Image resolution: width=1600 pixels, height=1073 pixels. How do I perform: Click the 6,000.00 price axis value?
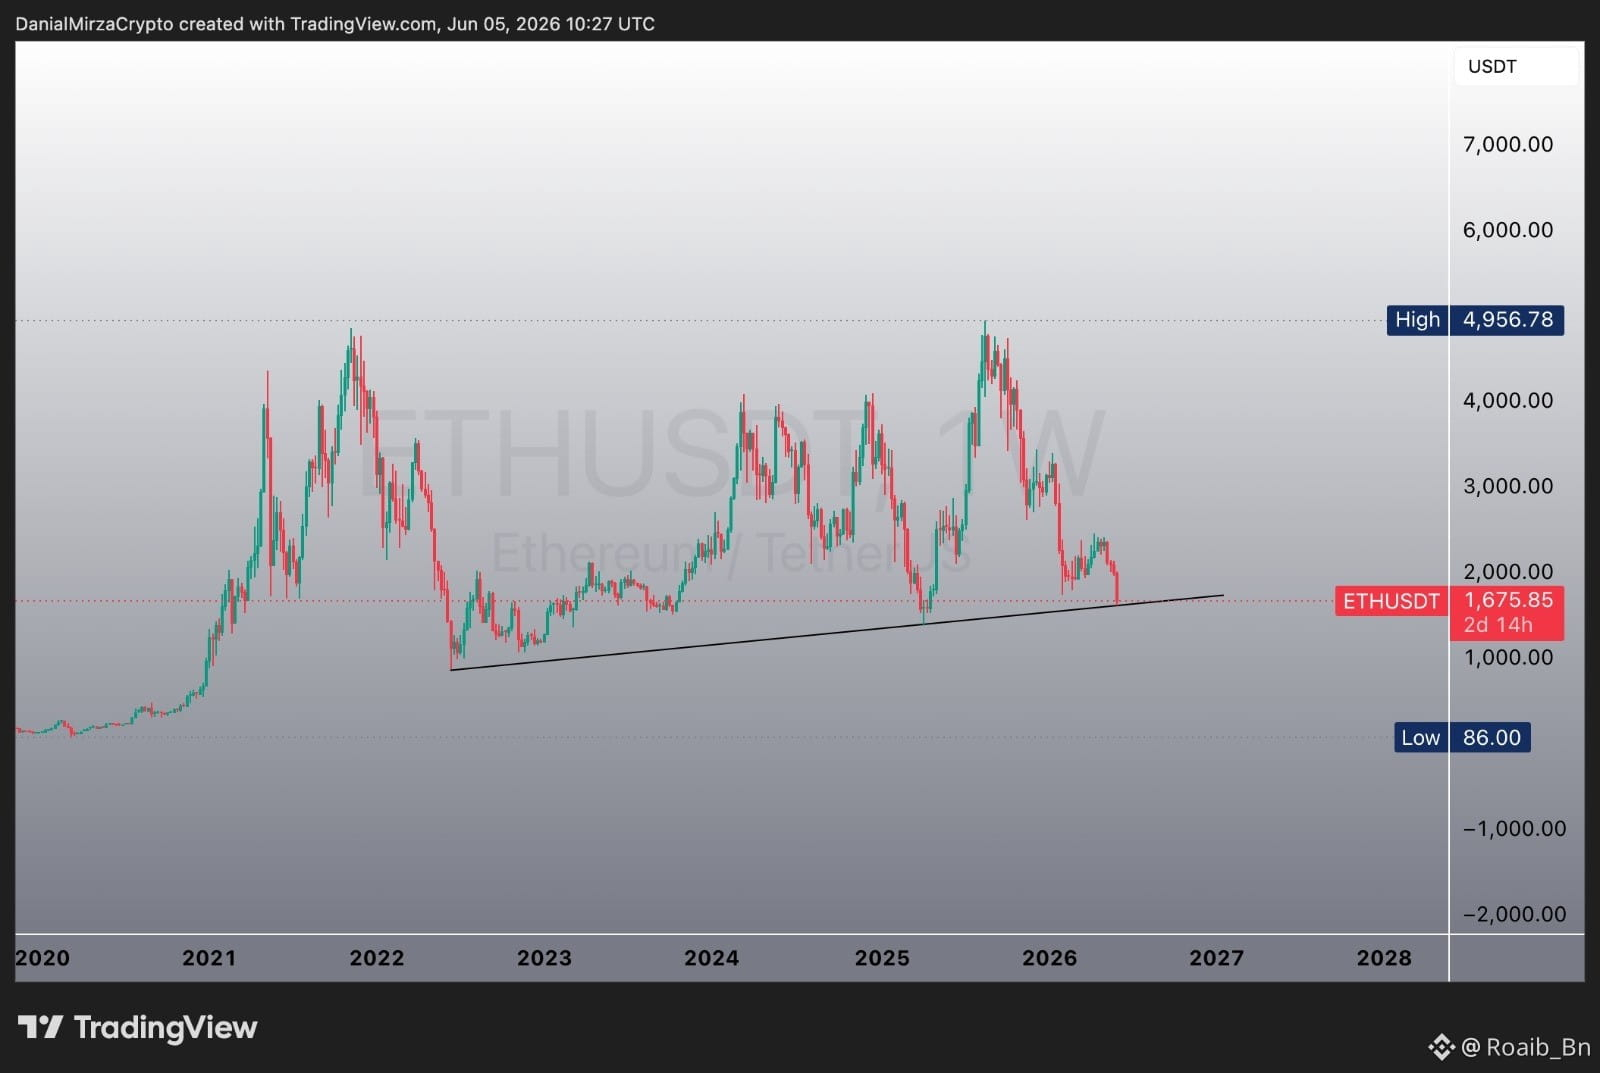coord(1508,230)
